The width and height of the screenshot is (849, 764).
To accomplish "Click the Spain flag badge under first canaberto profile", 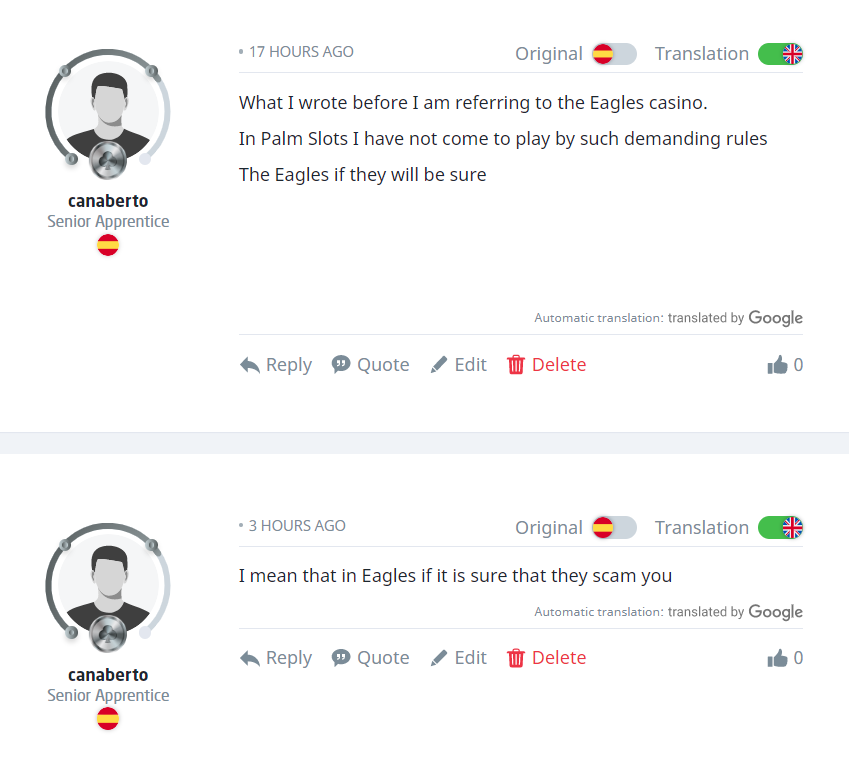I will pyautogui.click(x=108, y=244).
